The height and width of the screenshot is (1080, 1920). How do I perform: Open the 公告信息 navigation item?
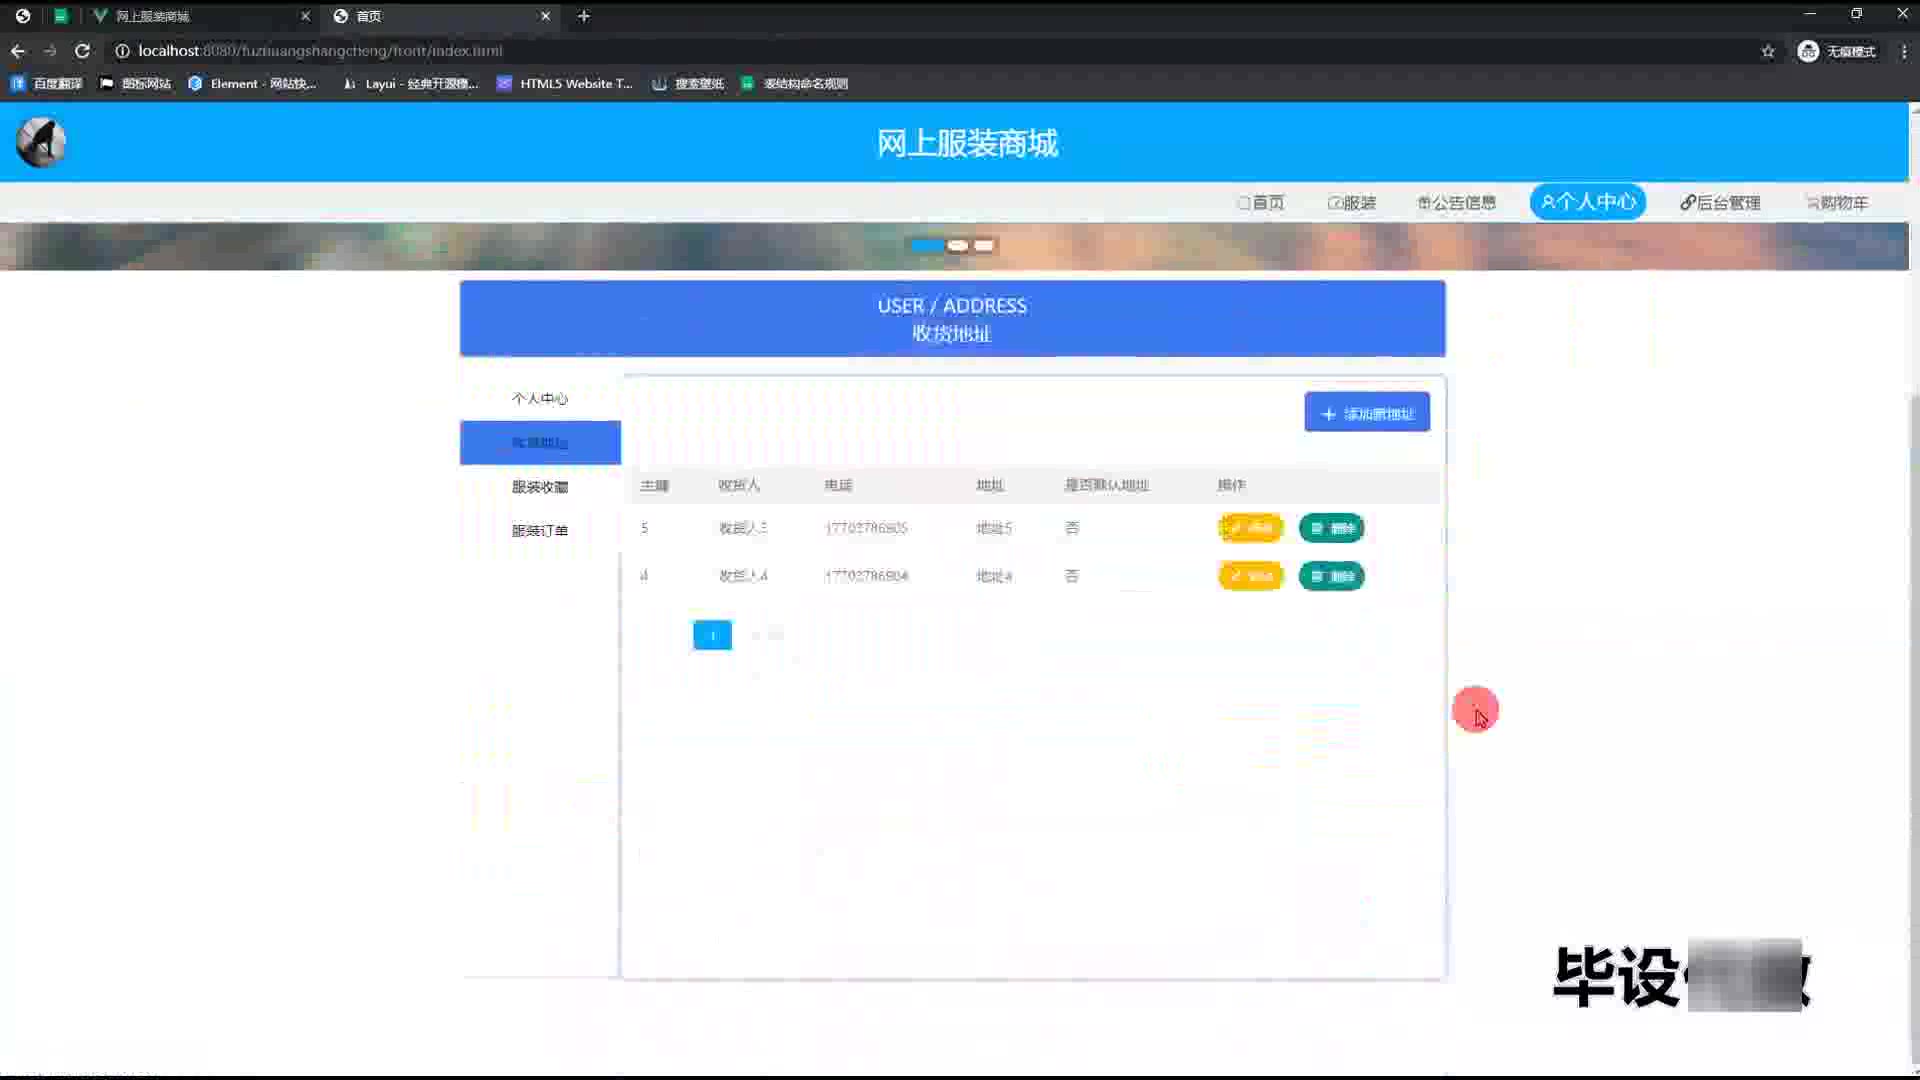click(x=1457, y=203)
